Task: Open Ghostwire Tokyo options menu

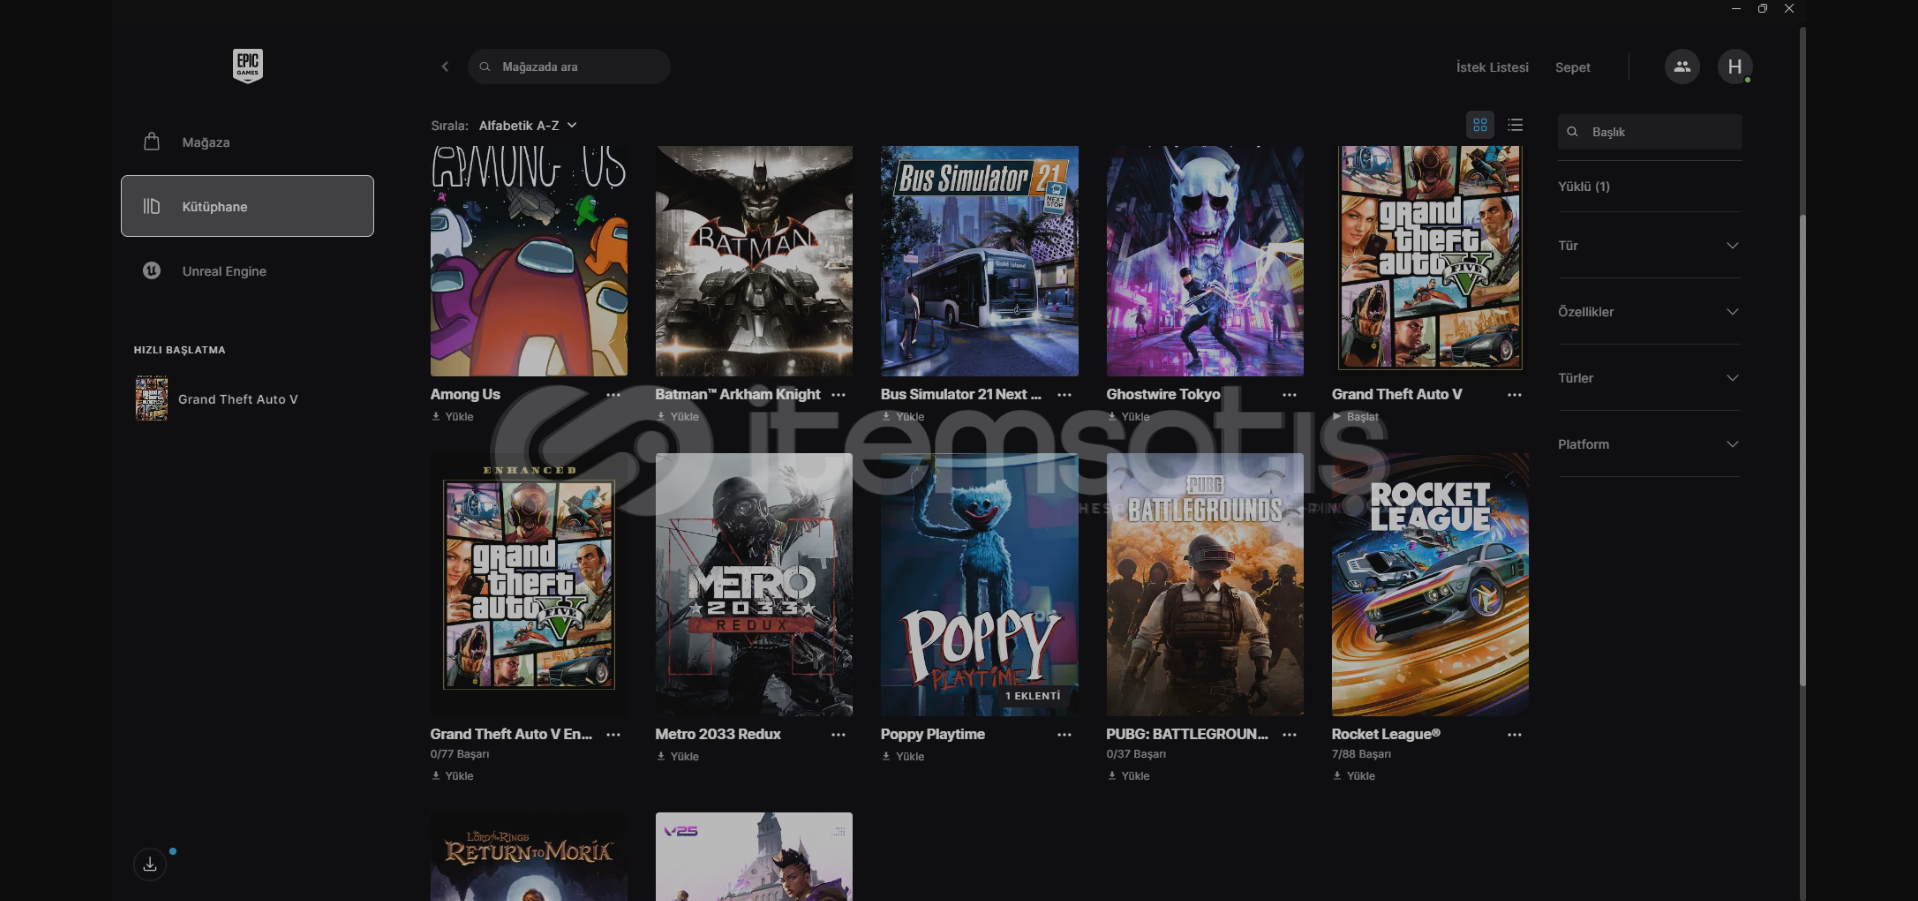Action: (x=1289, y=395)
